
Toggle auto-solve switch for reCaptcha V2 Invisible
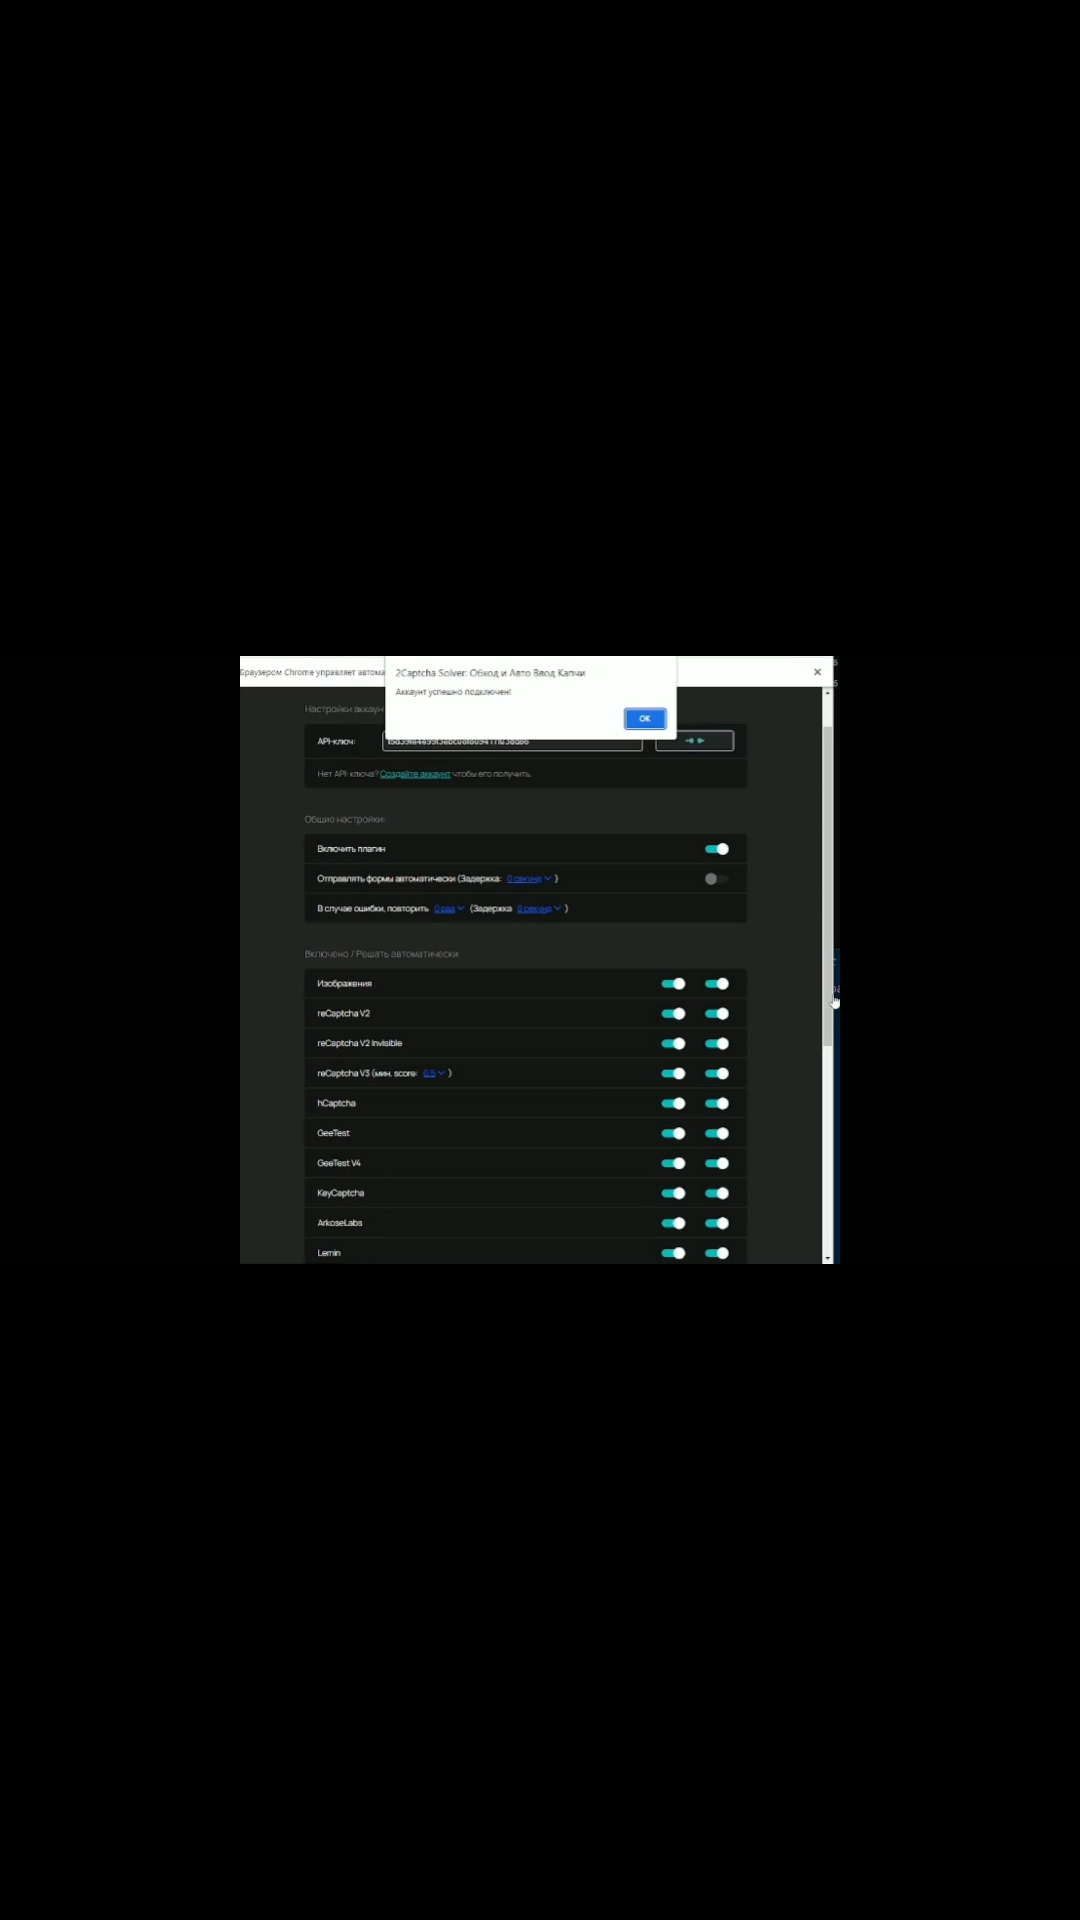(x=717, y=1044)
